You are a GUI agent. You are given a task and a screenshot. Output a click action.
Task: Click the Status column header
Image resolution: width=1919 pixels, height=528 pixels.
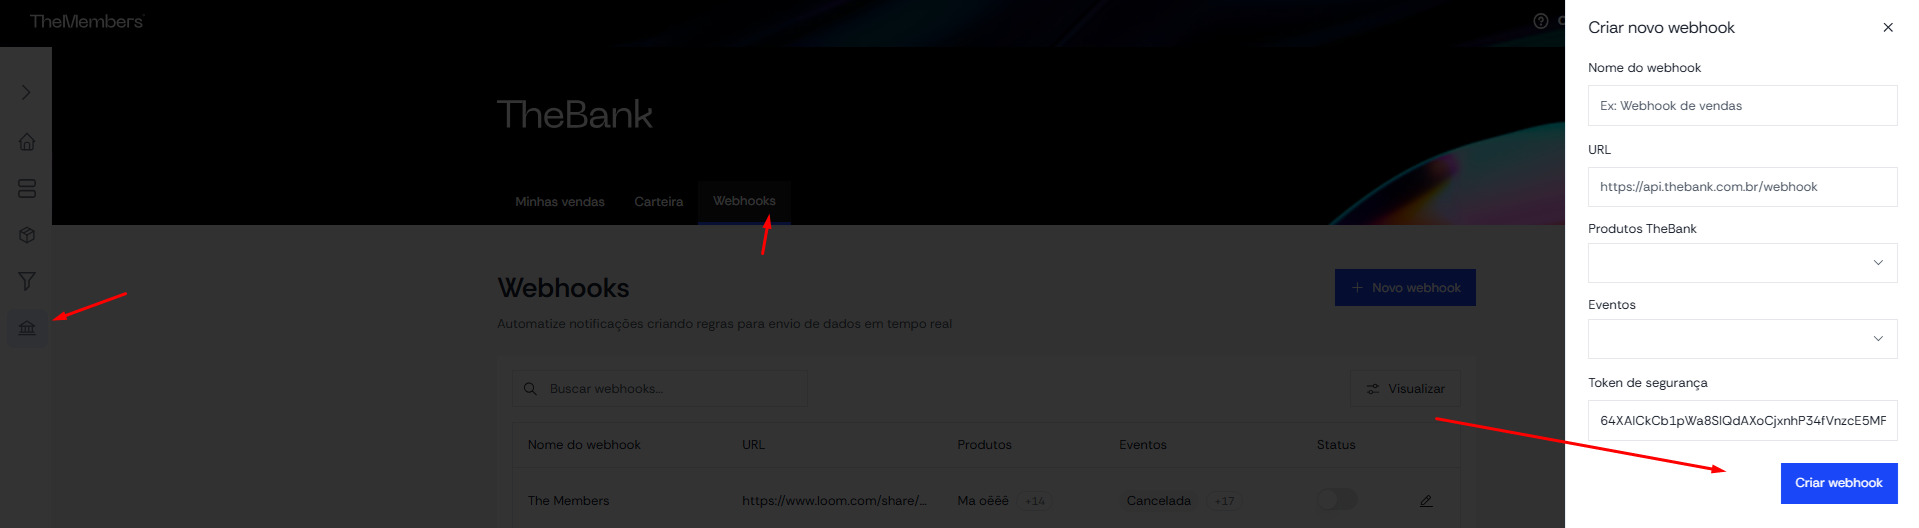point(1336,445)
